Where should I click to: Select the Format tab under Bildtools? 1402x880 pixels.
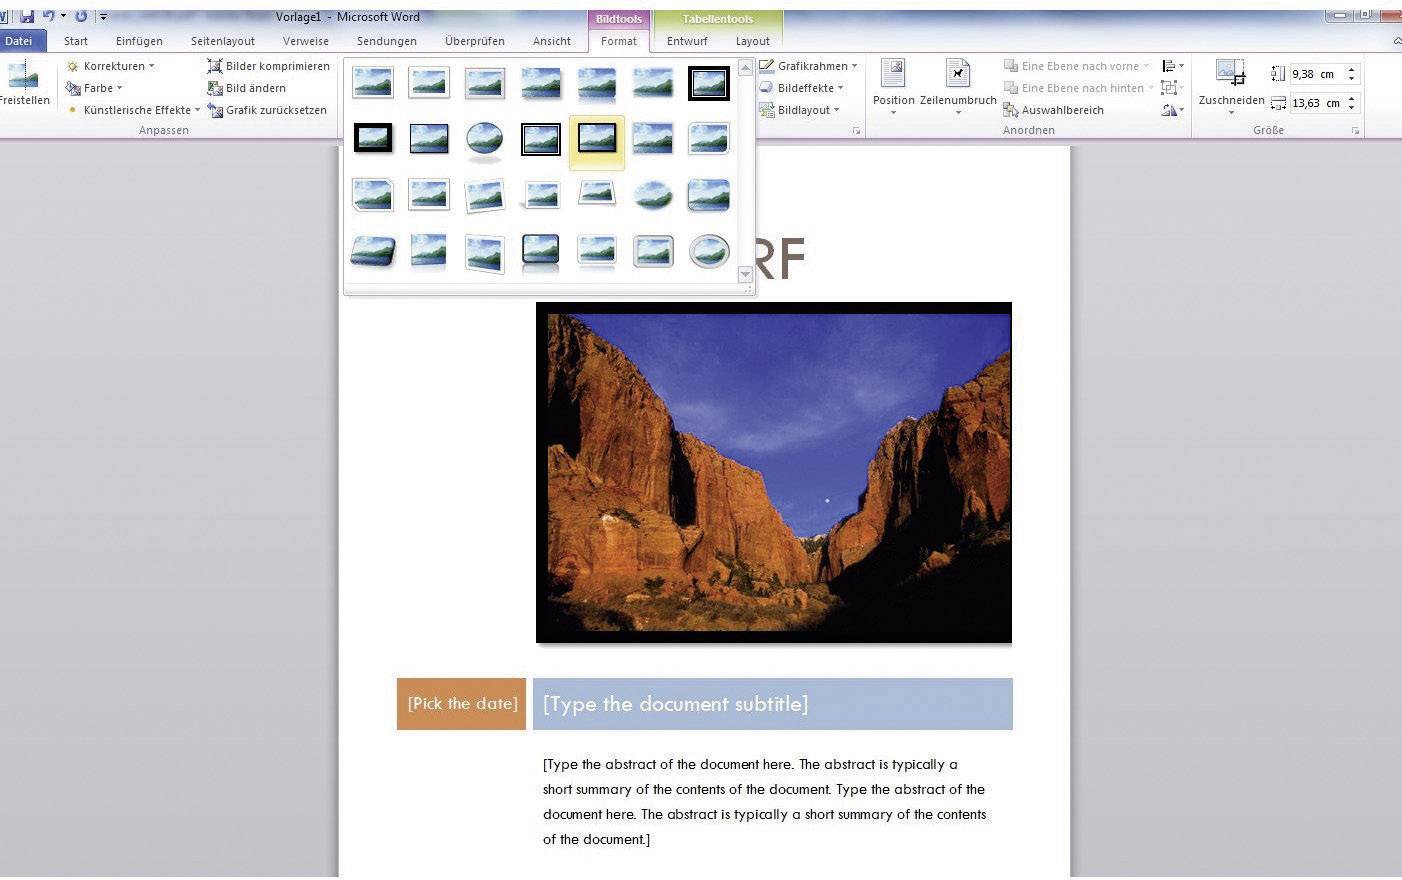[x=619, y=41]
